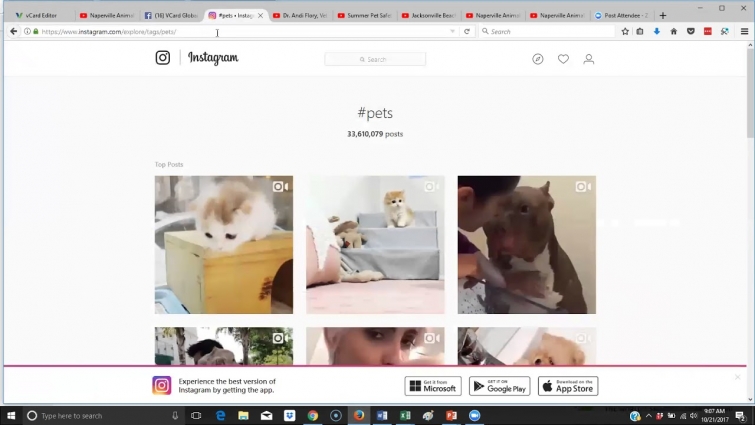Open the kitten on wooden box video
This screenshot has width=755, height=425.
(x=224, y=245)
